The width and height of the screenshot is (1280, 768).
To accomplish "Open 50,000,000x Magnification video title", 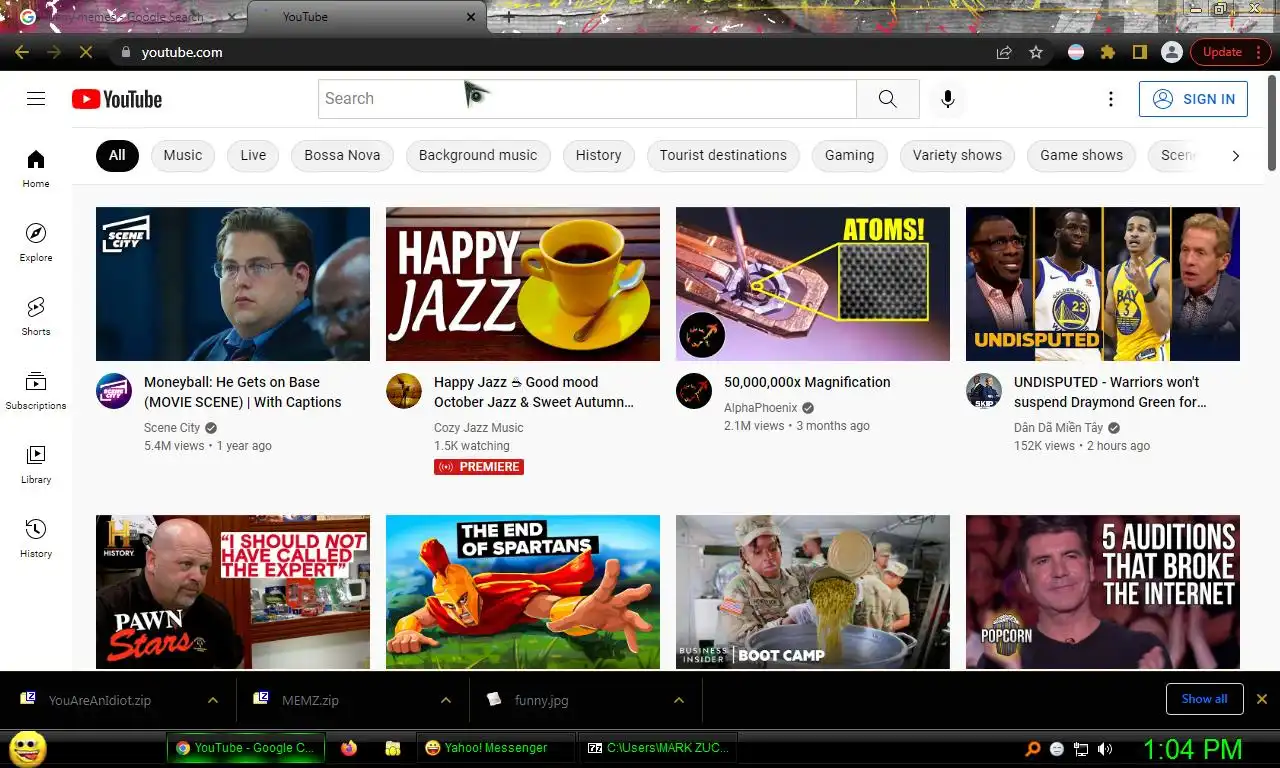I will (807, 382).
